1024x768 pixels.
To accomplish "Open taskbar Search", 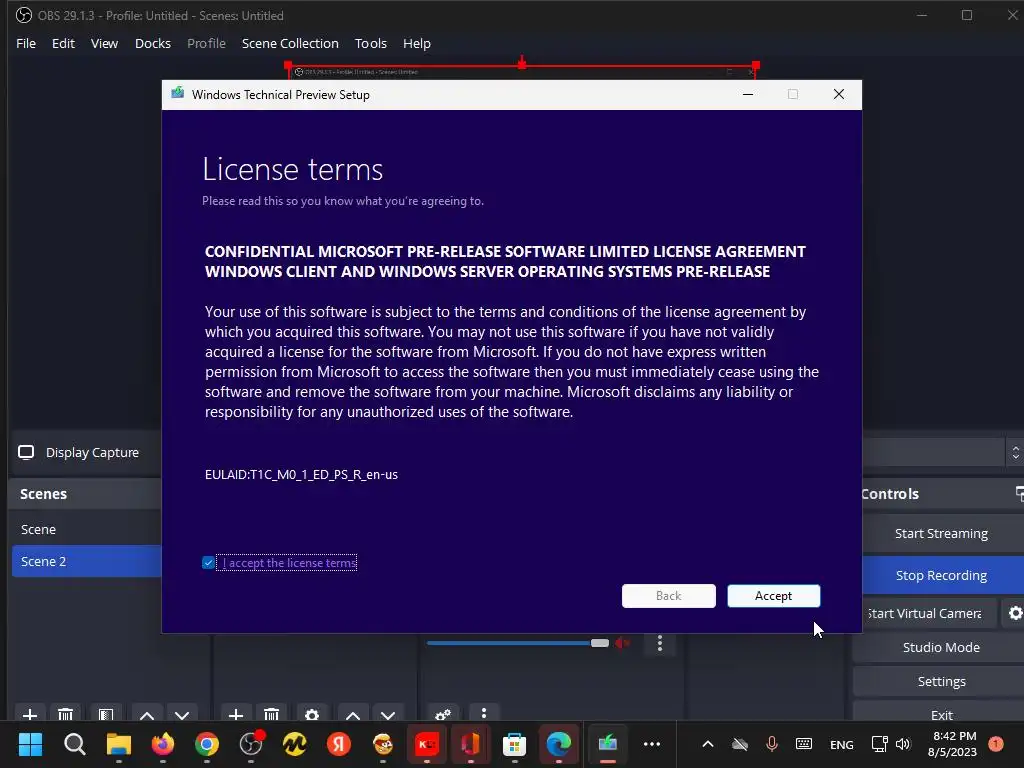I will 74,744.
